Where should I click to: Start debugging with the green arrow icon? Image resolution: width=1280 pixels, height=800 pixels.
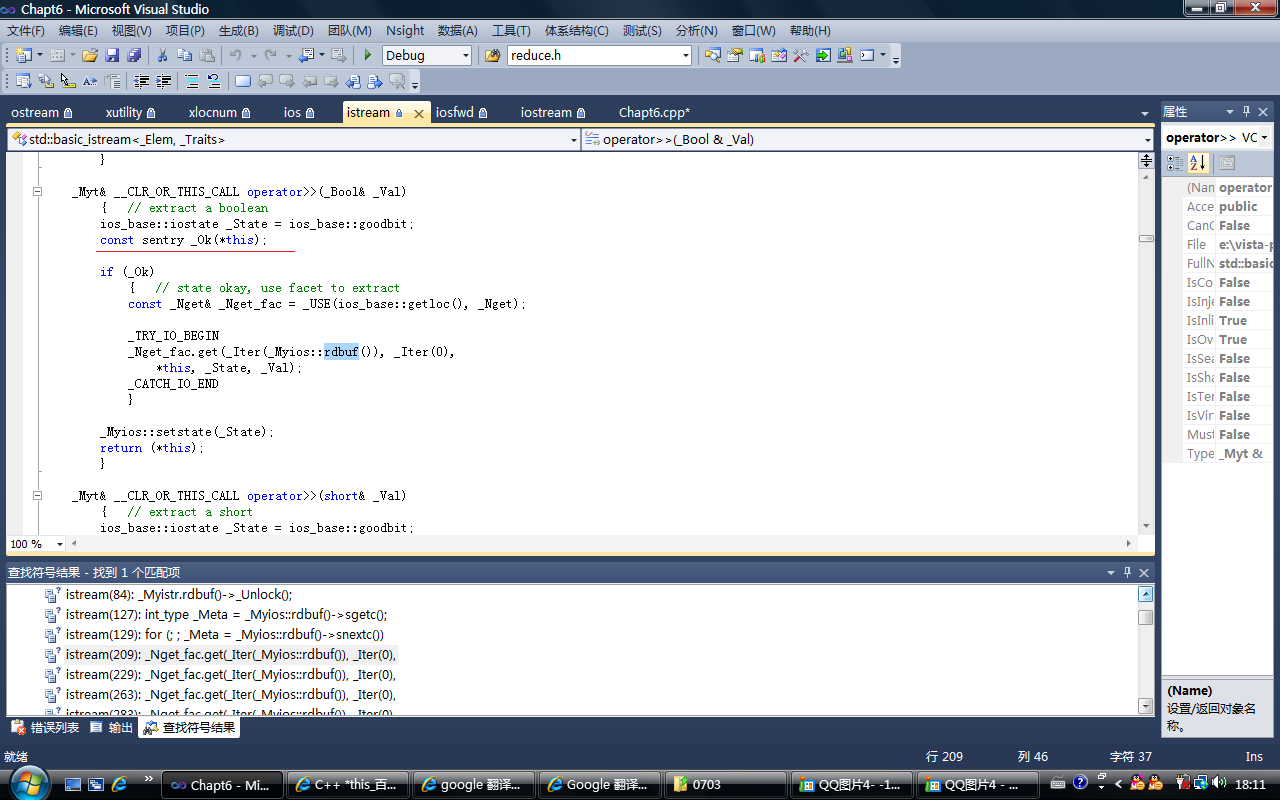(x=369, y=55)
